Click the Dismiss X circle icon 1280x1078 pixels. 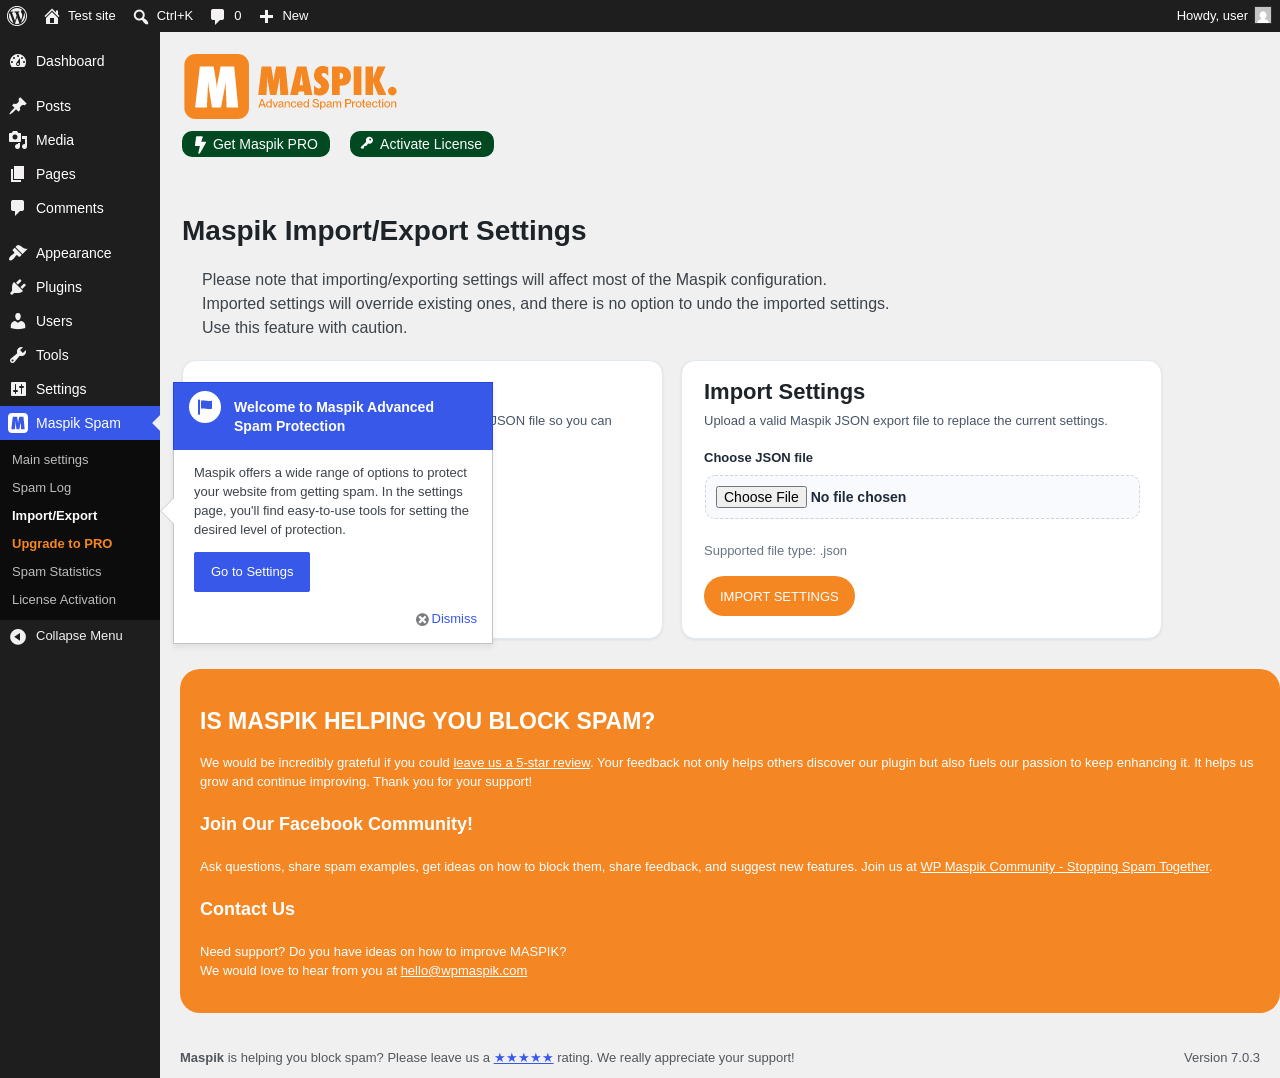pyautogui.click(x=422, y=620)
